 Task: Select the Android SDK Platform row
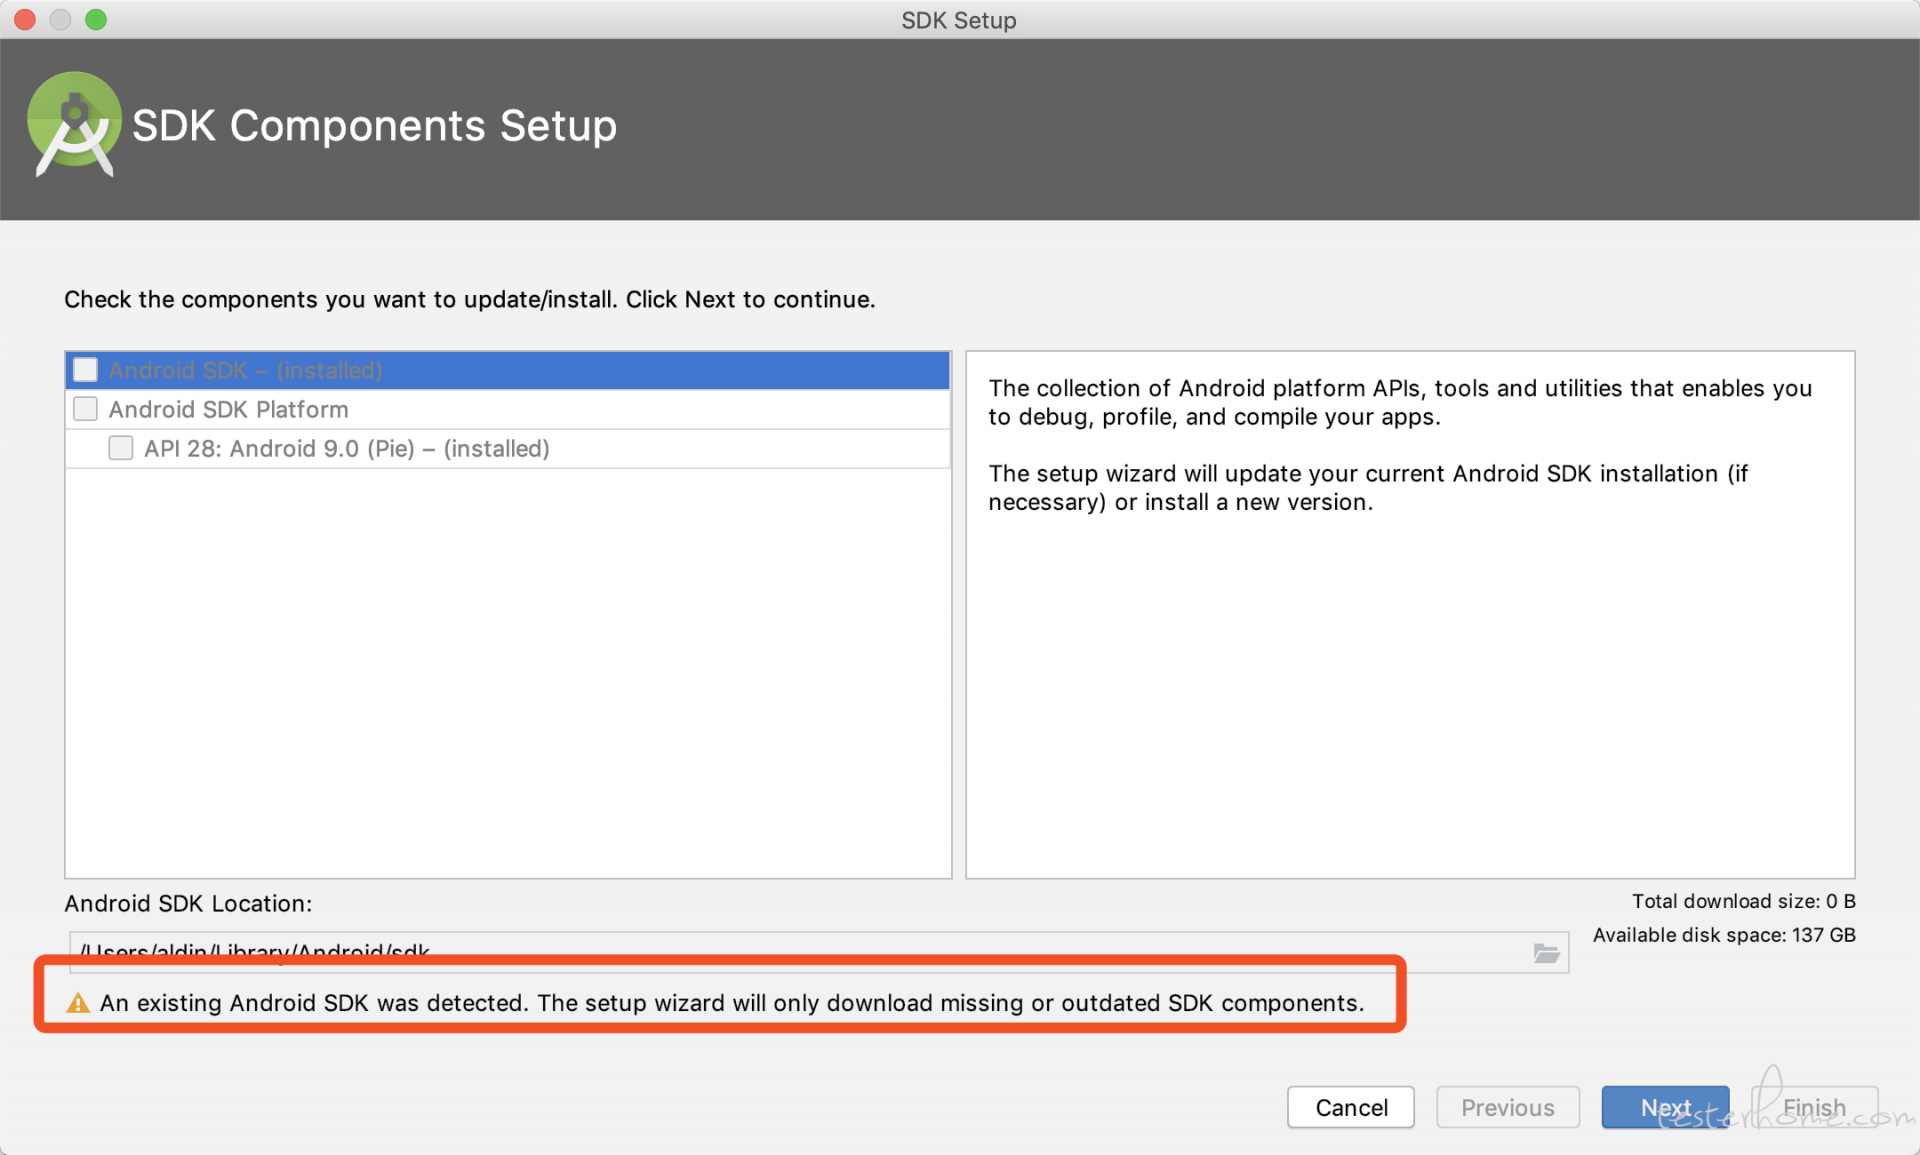[x=508, y=409]
